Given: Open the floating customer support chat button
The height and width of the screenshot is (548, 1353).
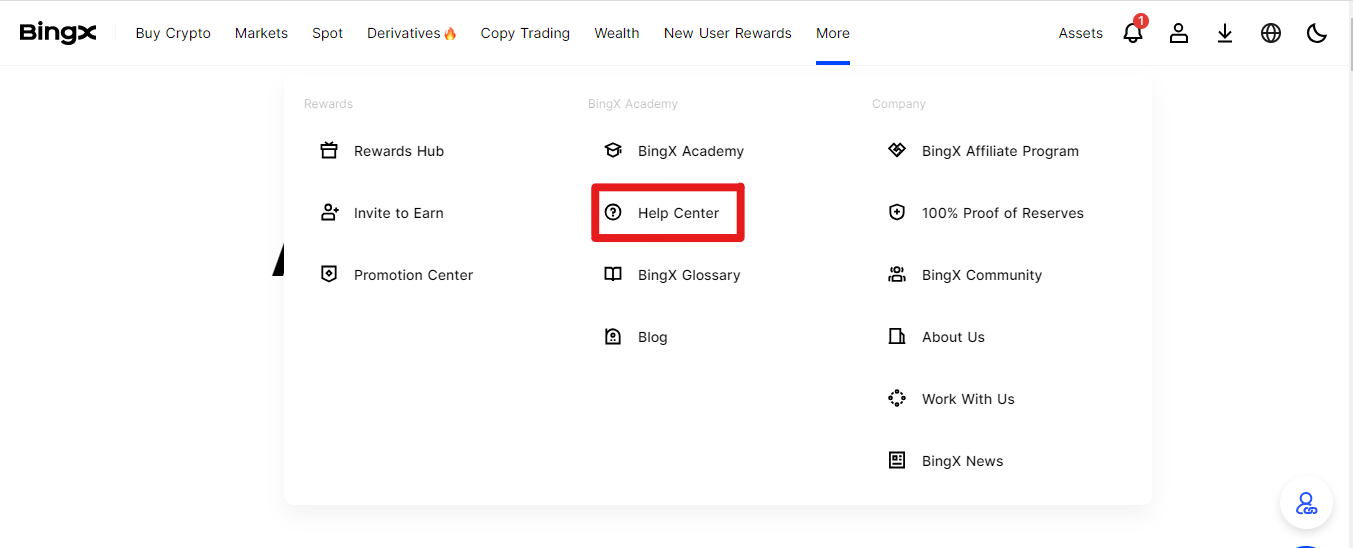Looking at the screenshot, I should [x=1306, y=503].
